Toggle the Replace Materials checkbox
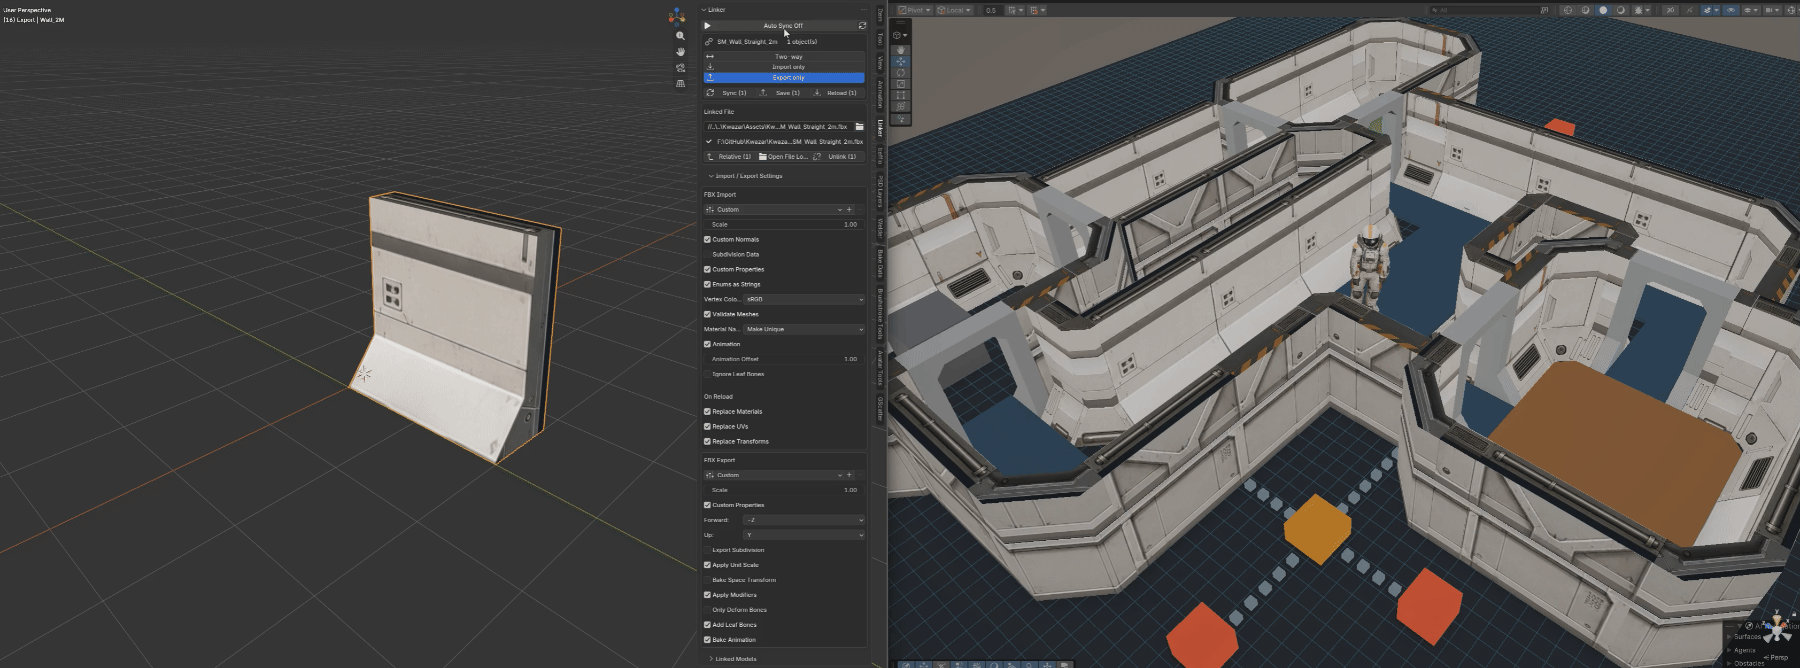1800x668 pixels. 707,412
